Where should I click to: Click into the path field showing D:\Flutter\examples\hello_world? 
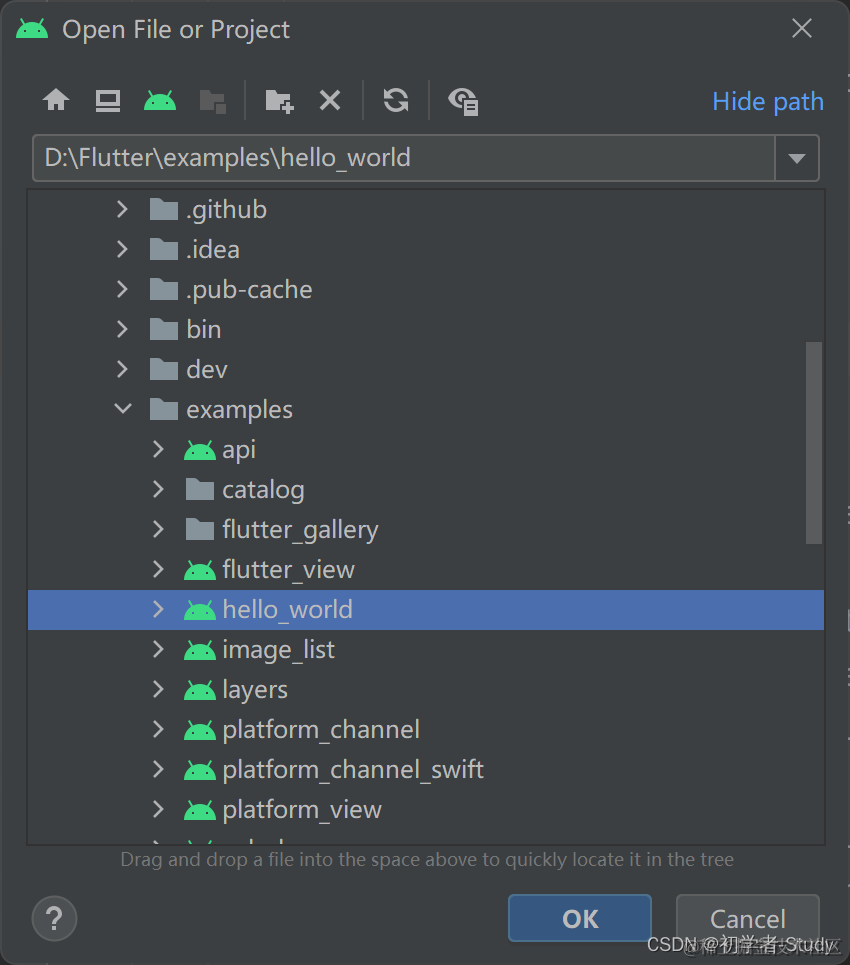(x=404, y=158)
